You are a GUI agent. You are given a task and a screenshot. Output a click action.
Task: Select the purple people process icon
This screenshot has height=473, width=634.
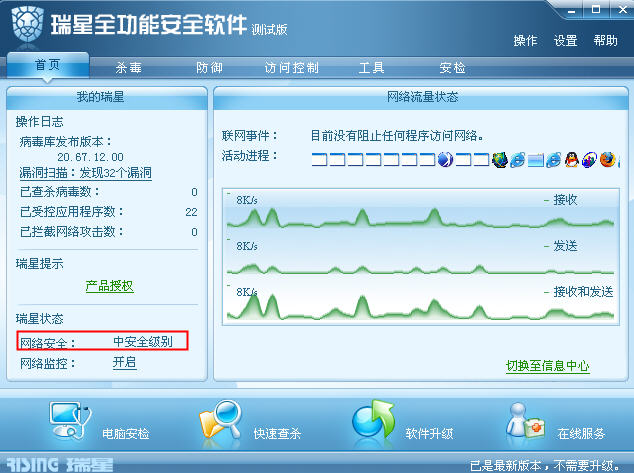click(x=589, y=160)
